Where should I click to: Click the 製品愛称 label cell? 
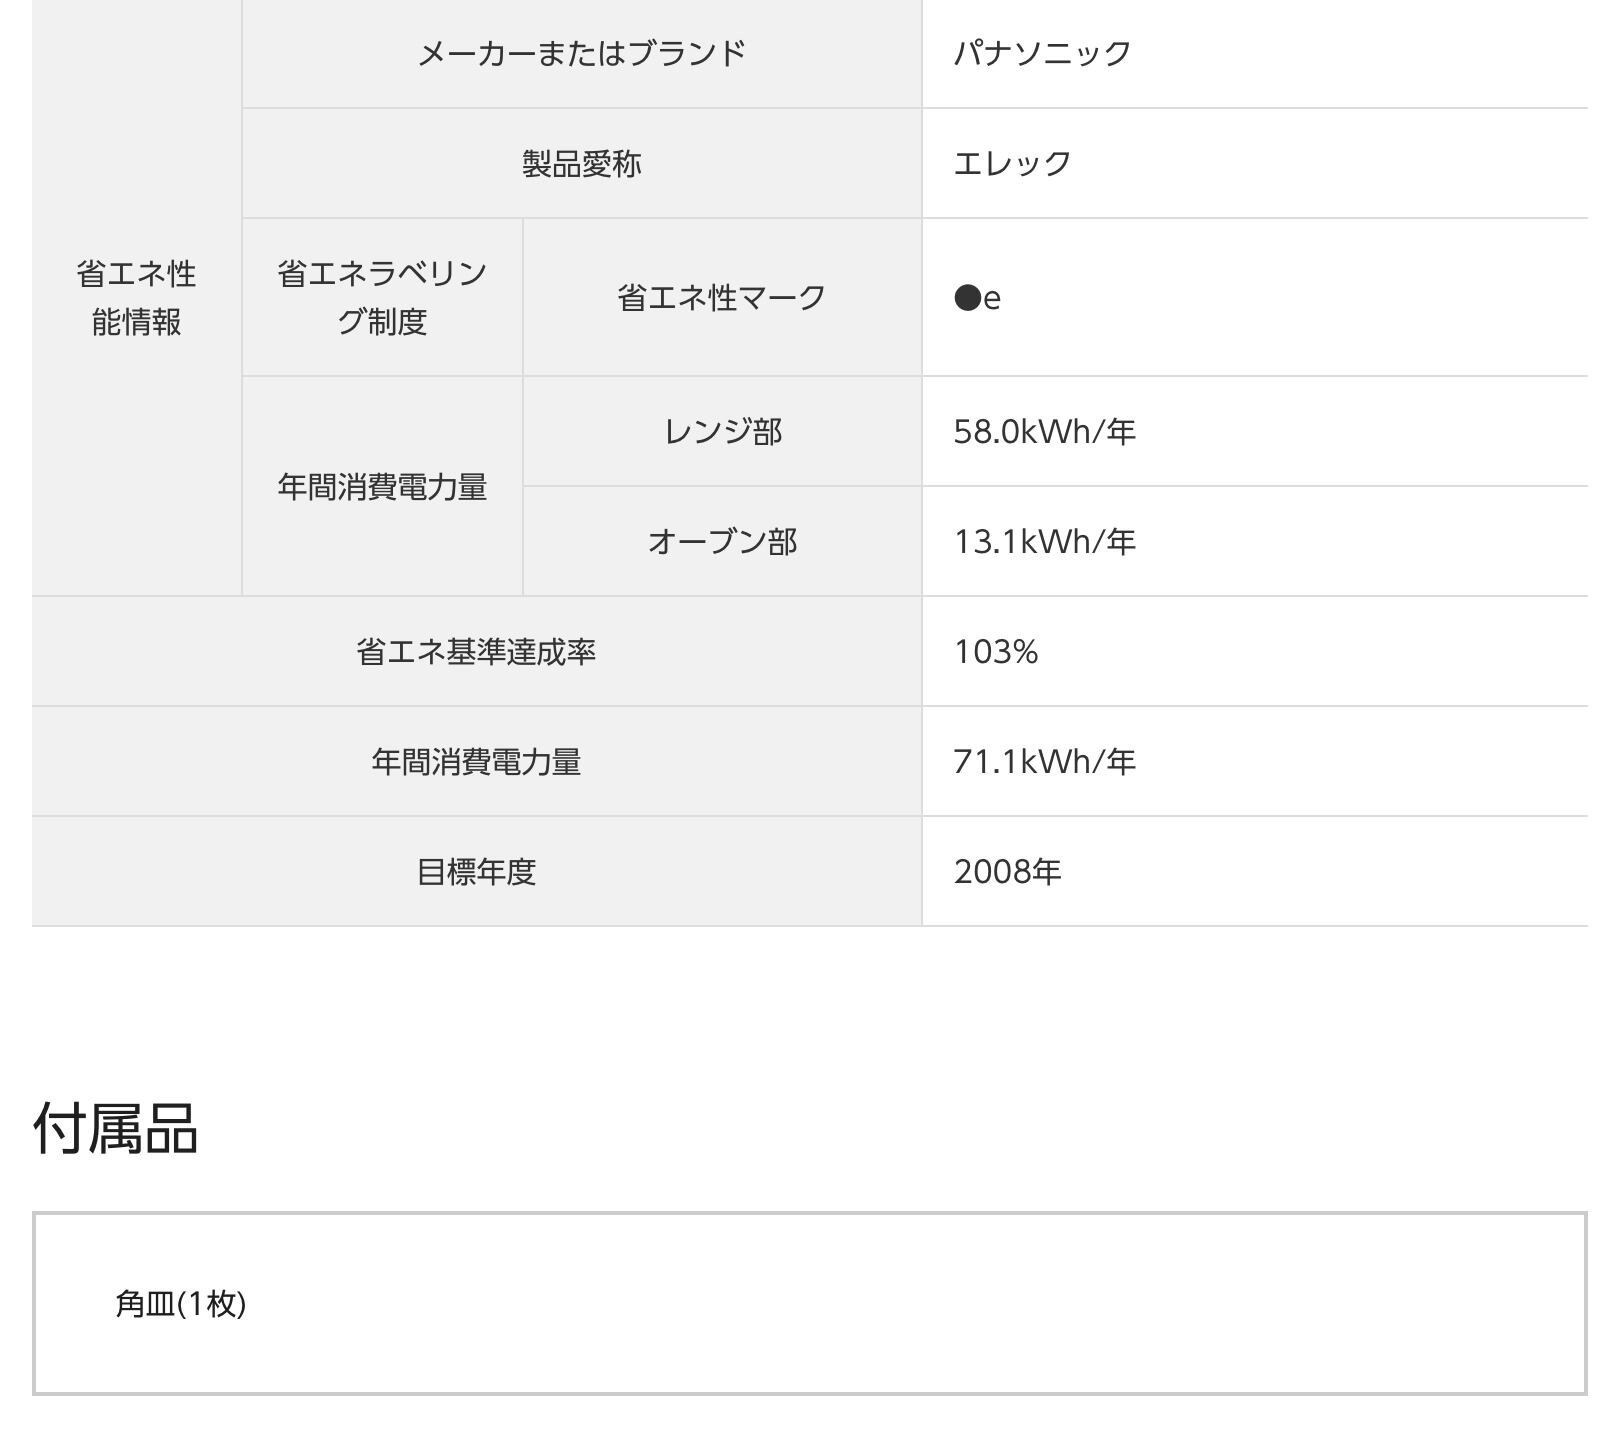(x=581, y=163)
